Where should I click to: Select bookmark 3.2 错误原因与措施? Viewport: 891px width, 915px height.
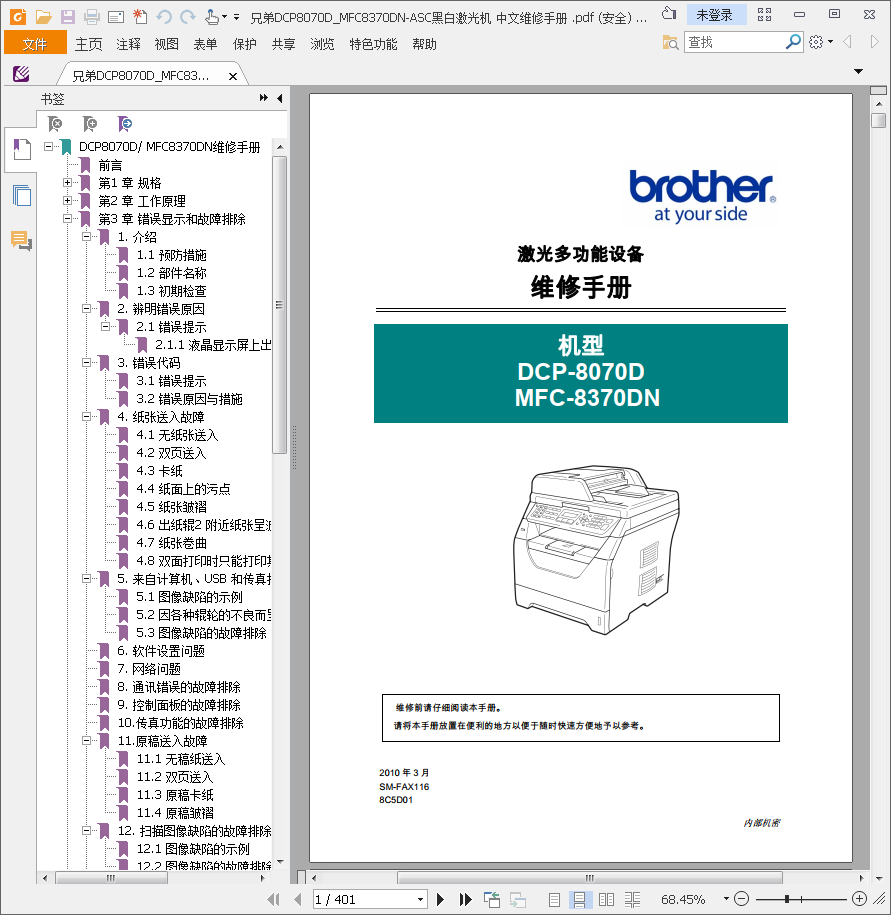[x=189, y=399]
